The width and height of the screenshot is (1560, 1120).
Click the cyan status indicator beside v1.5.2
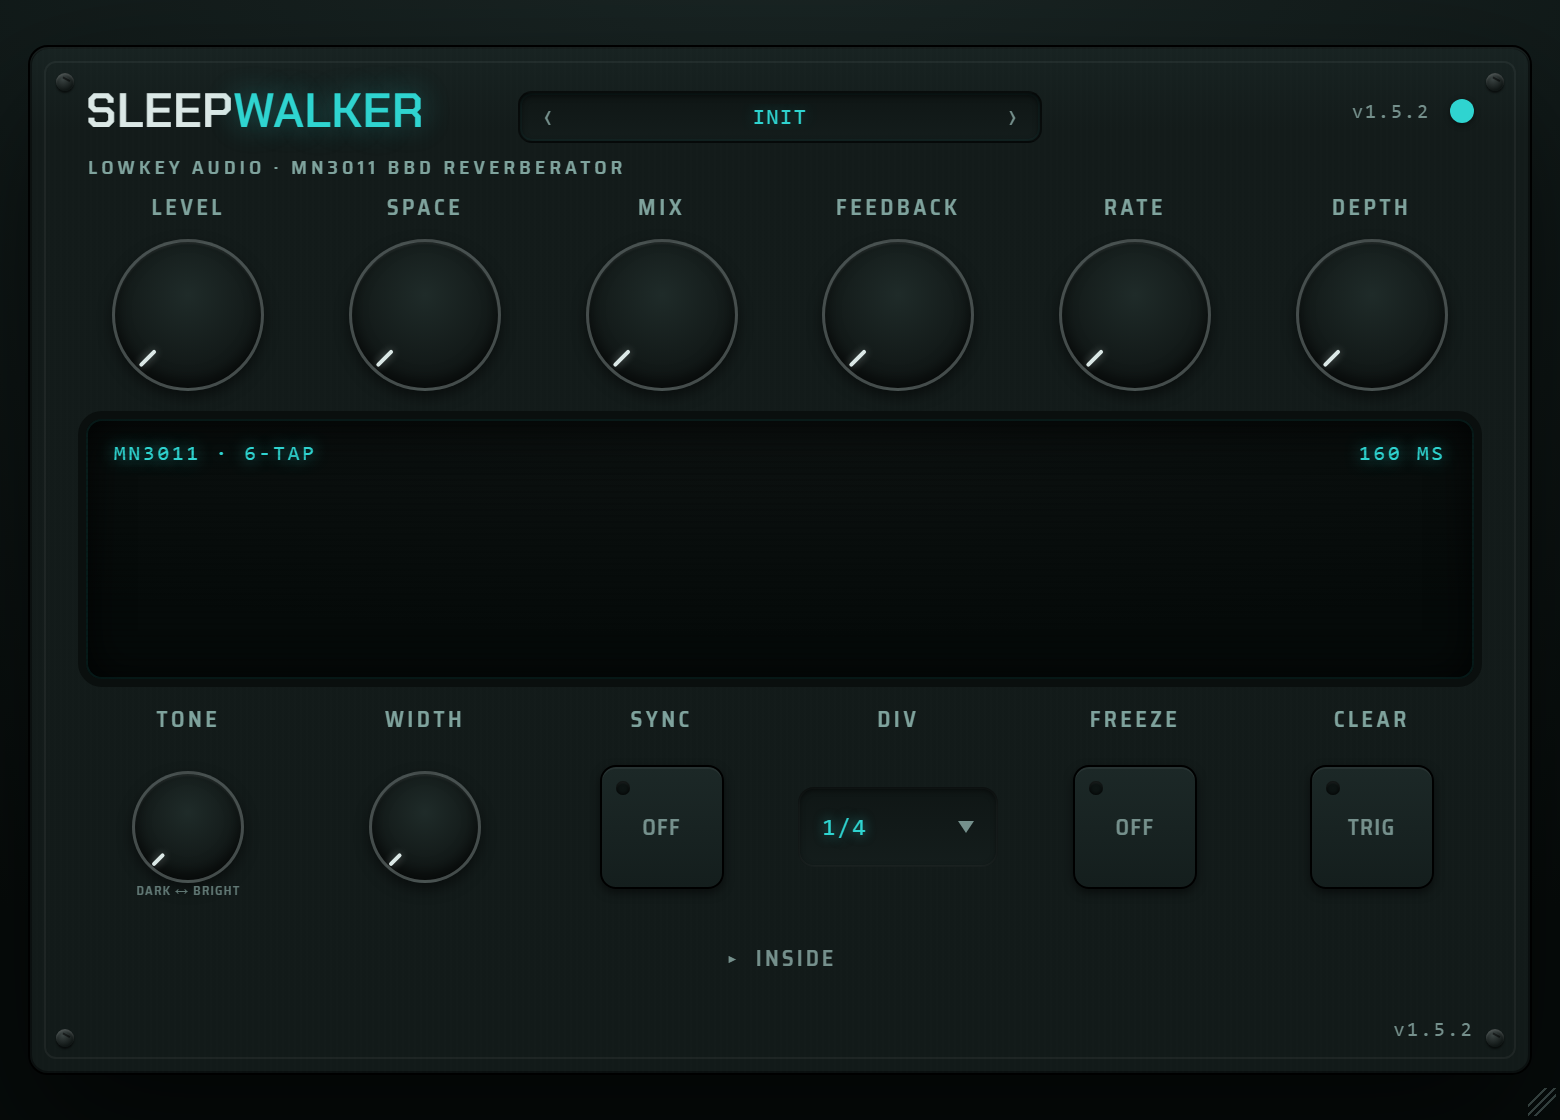(x=1462, y=111)
